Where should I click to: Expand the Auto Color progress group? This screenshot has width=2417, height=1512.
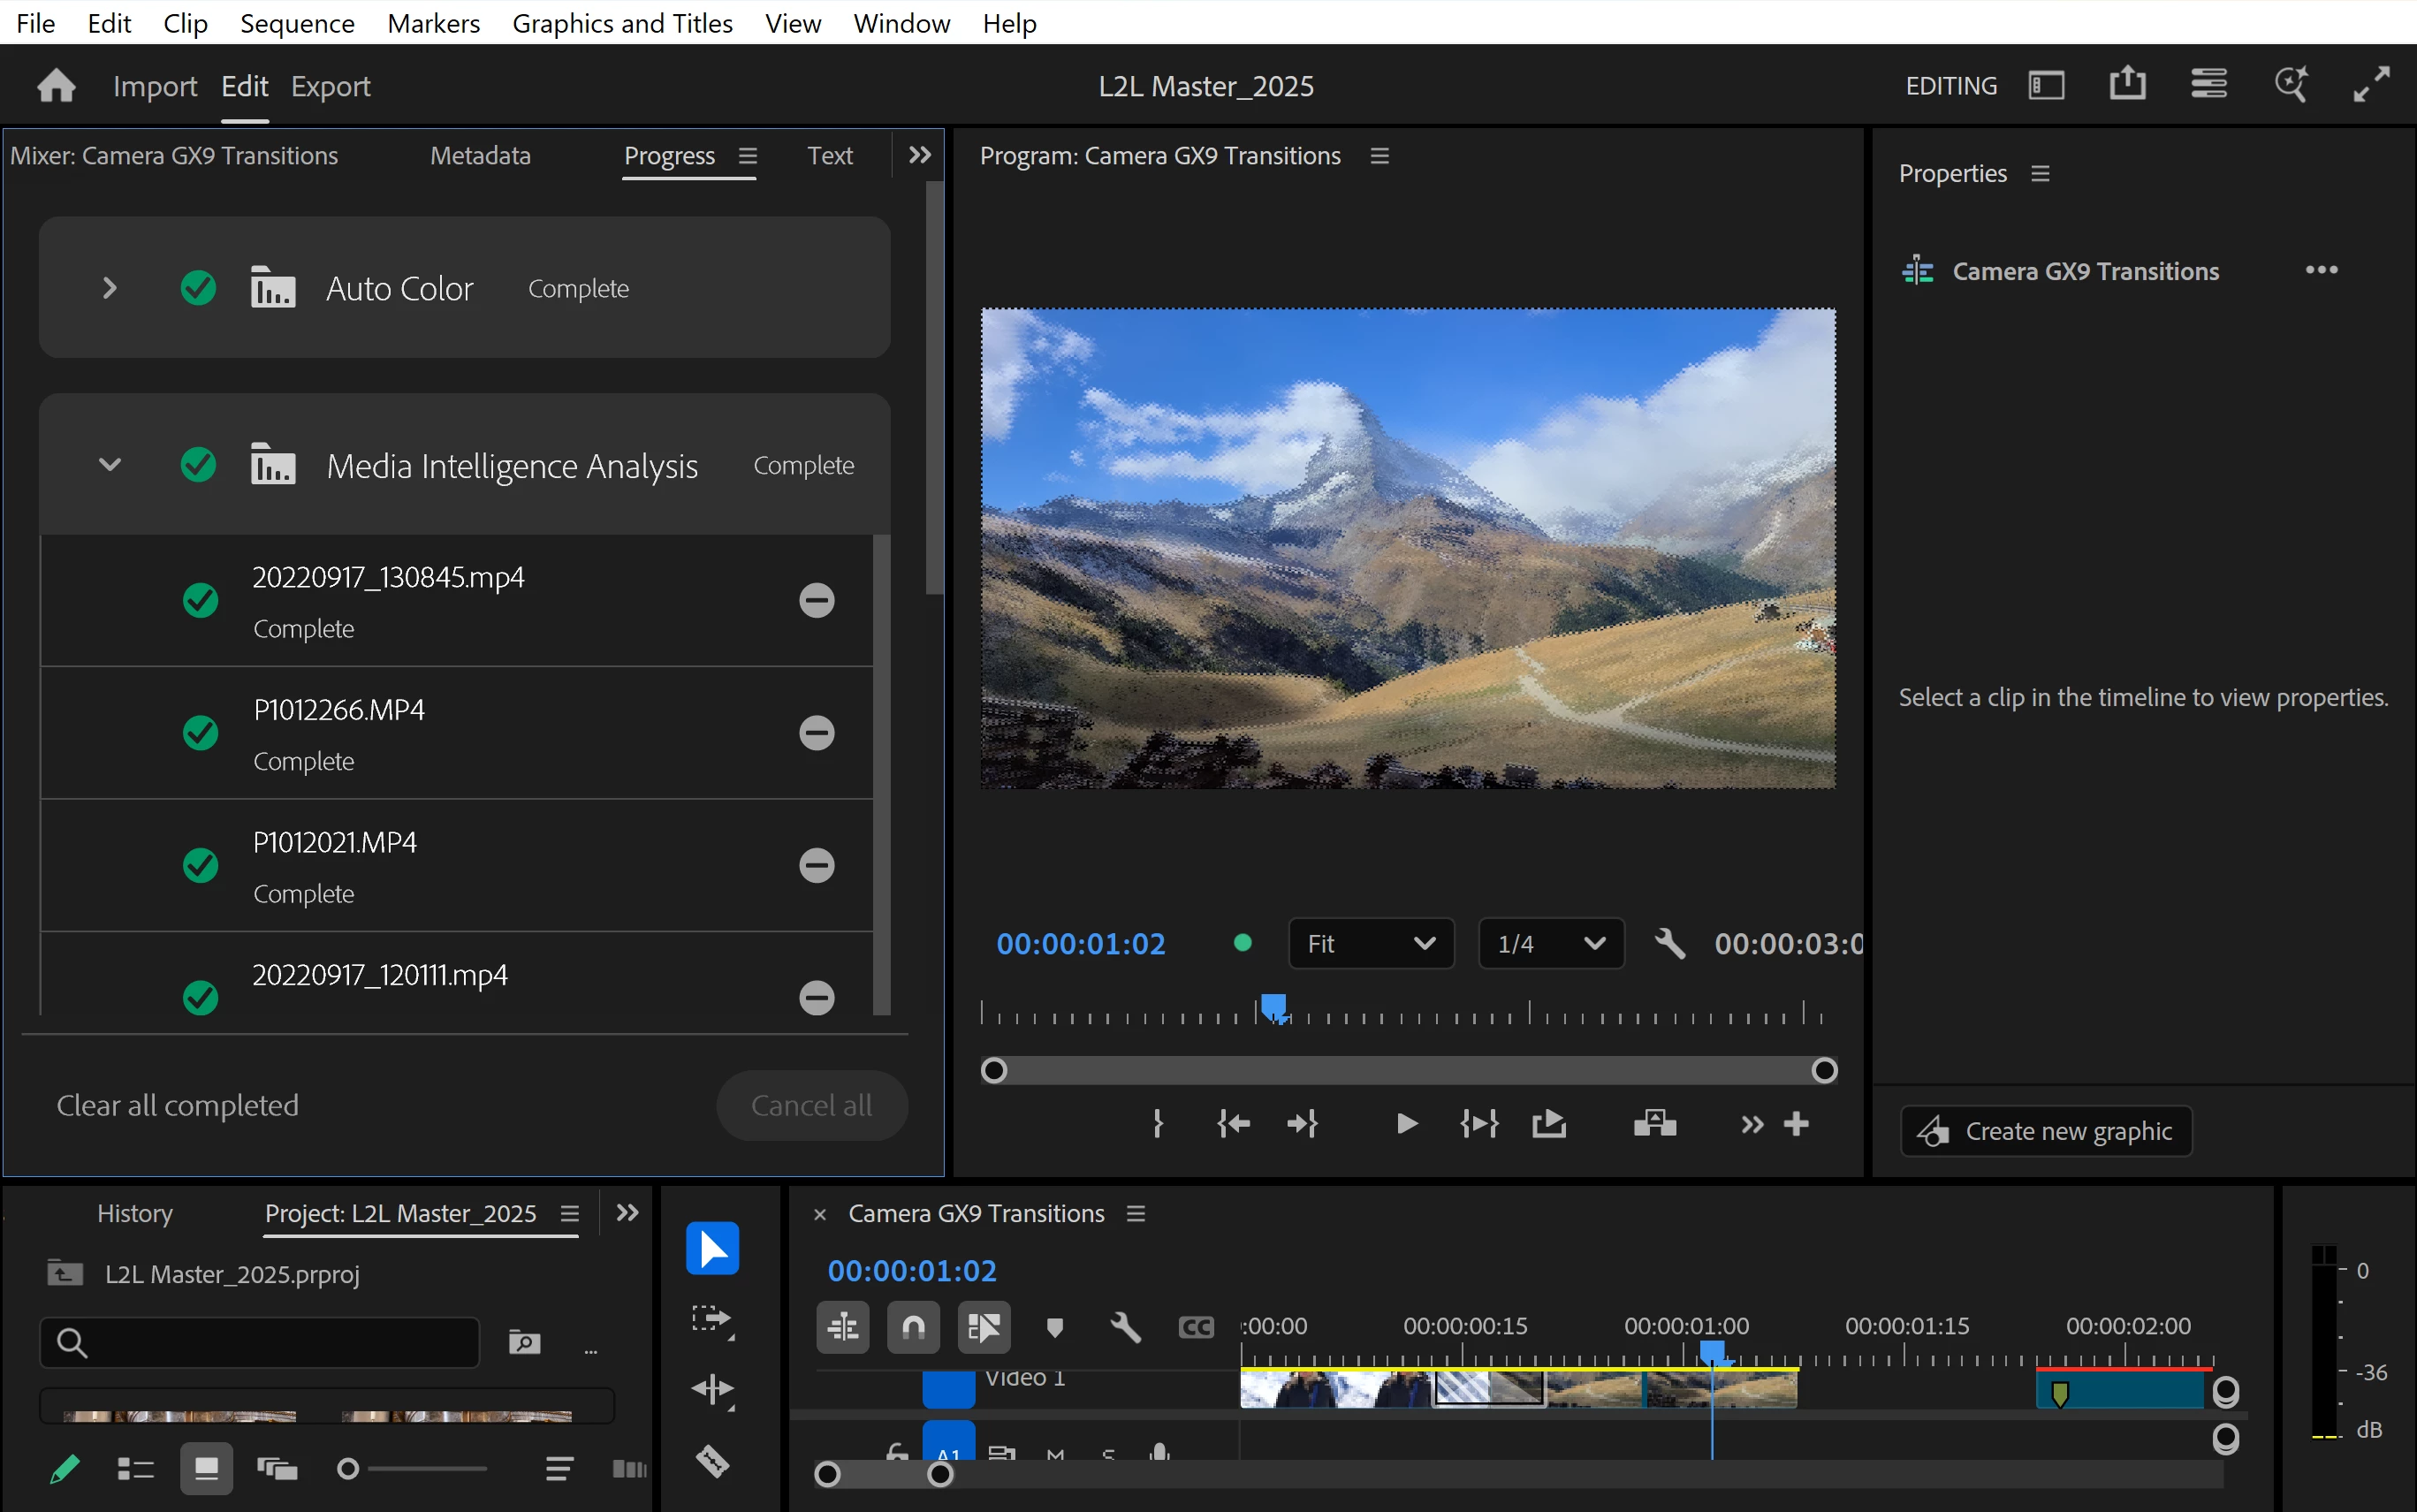110,289
